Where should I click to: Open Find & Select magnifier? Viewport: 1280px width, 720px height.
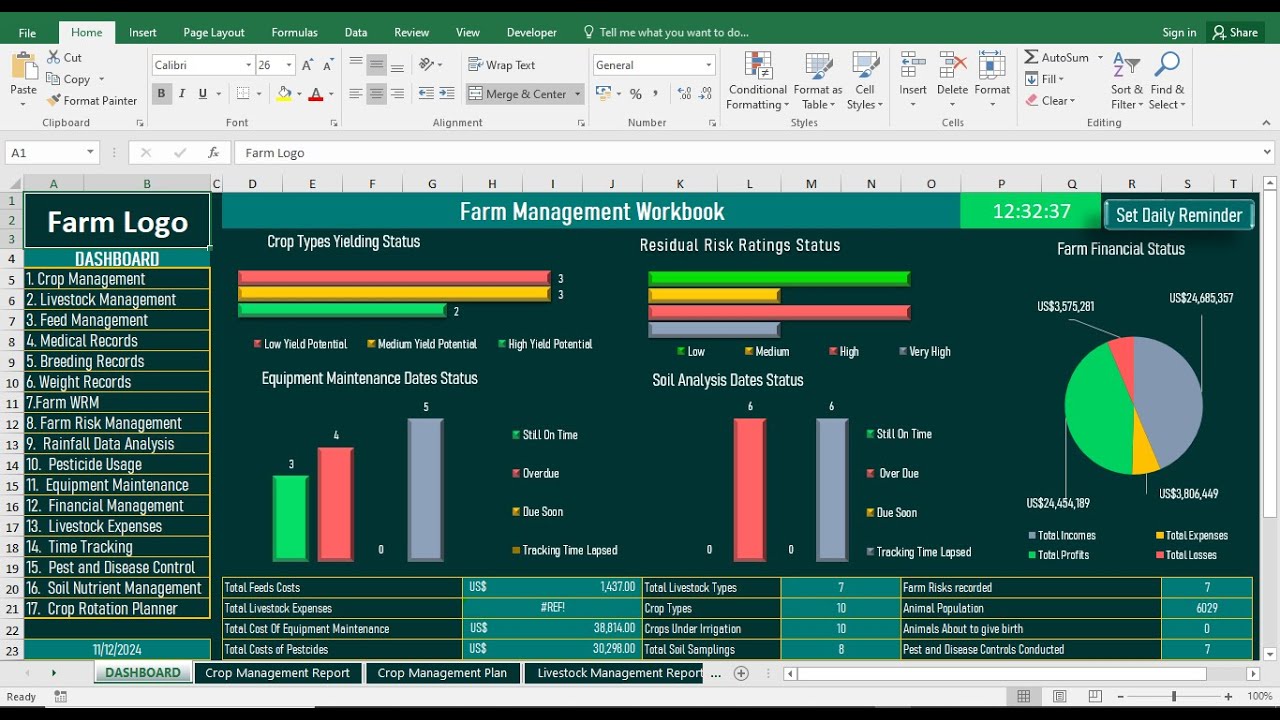(1167, 81)
